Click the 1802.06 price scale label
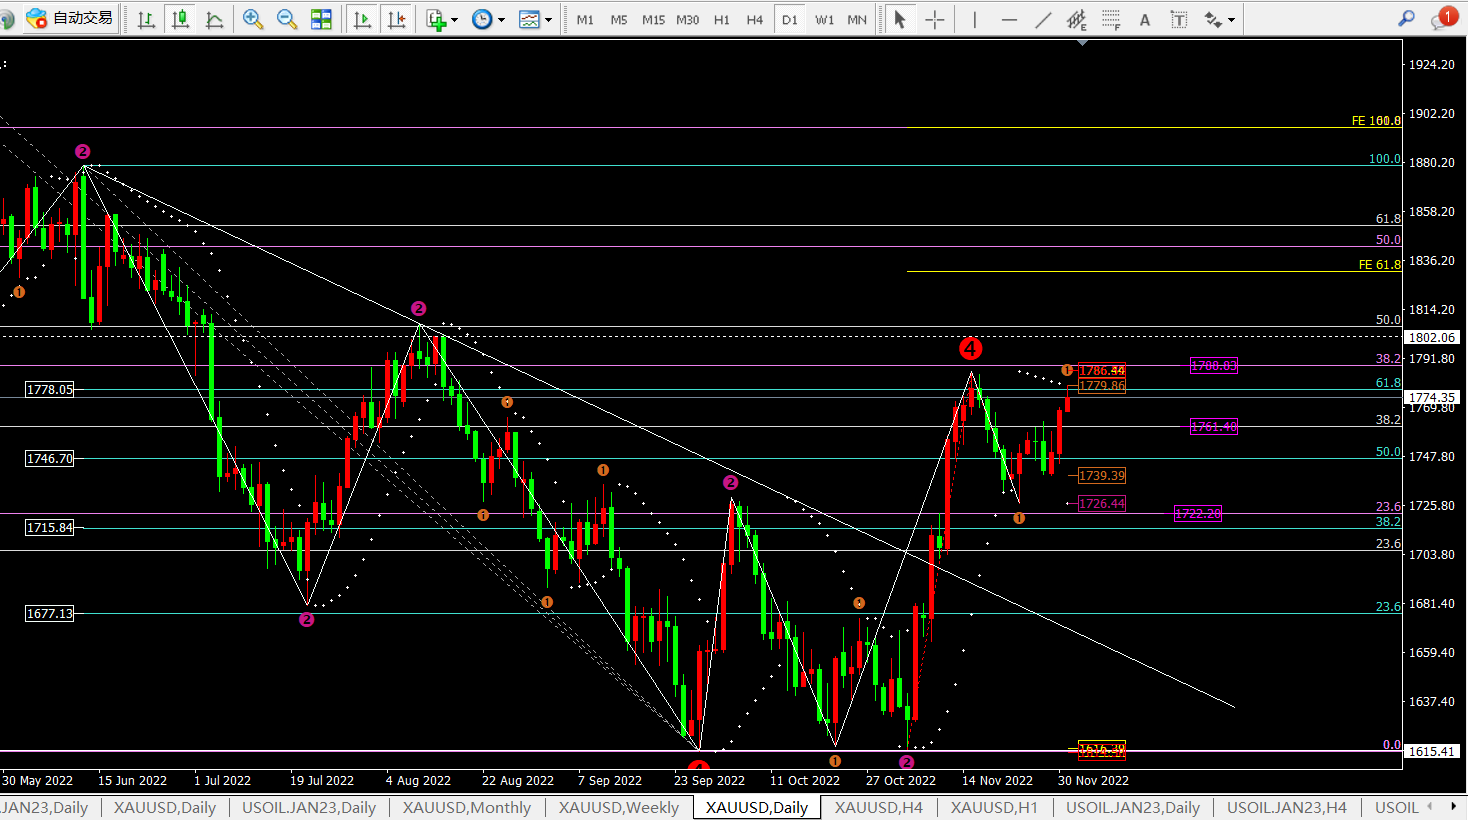 click(1432, 338)
